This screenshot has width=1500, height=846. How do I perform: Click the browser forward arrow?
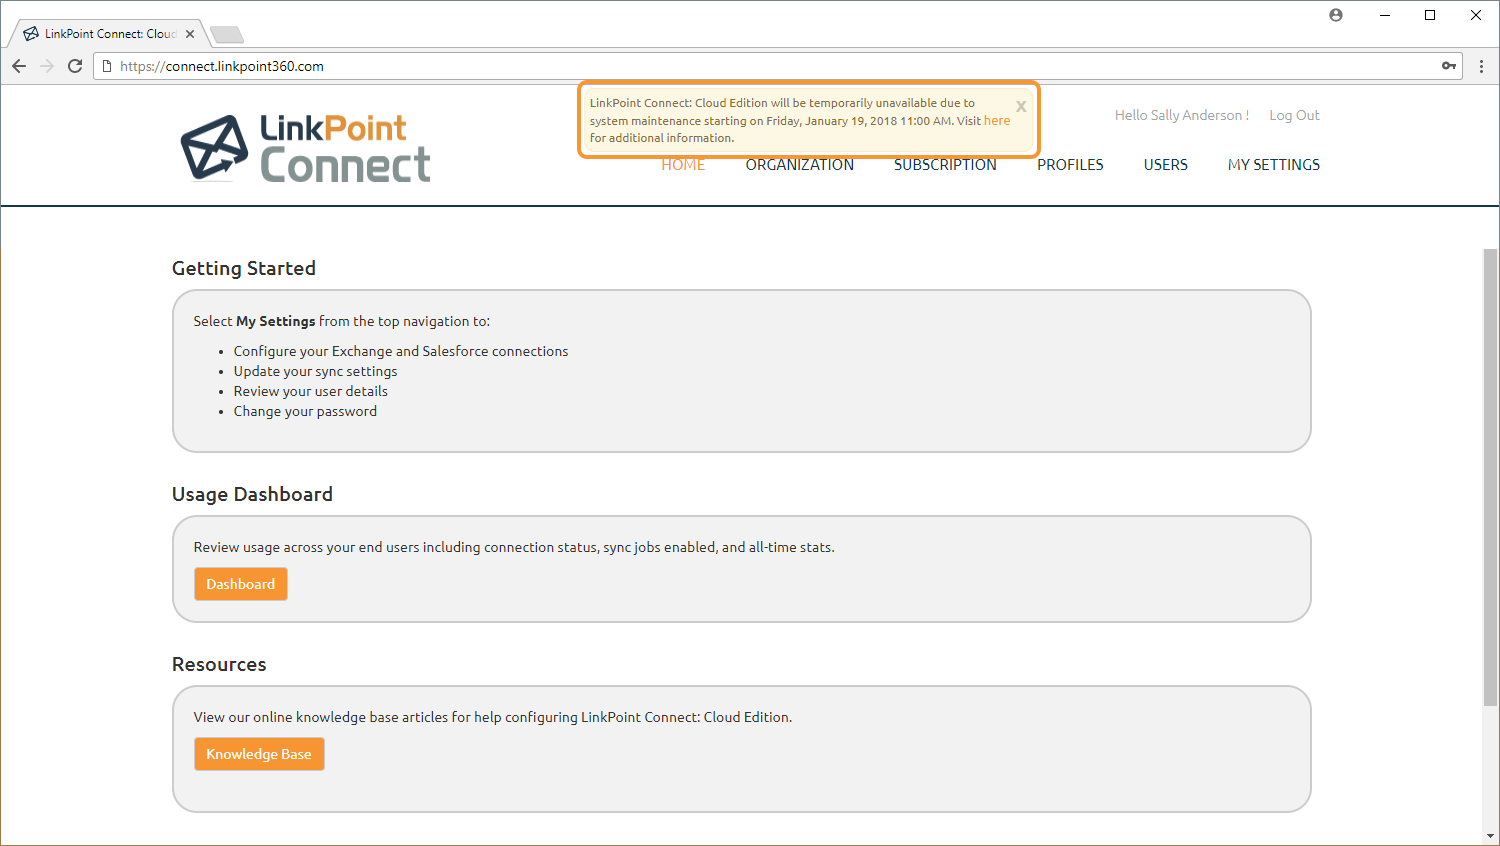(47, 66)
